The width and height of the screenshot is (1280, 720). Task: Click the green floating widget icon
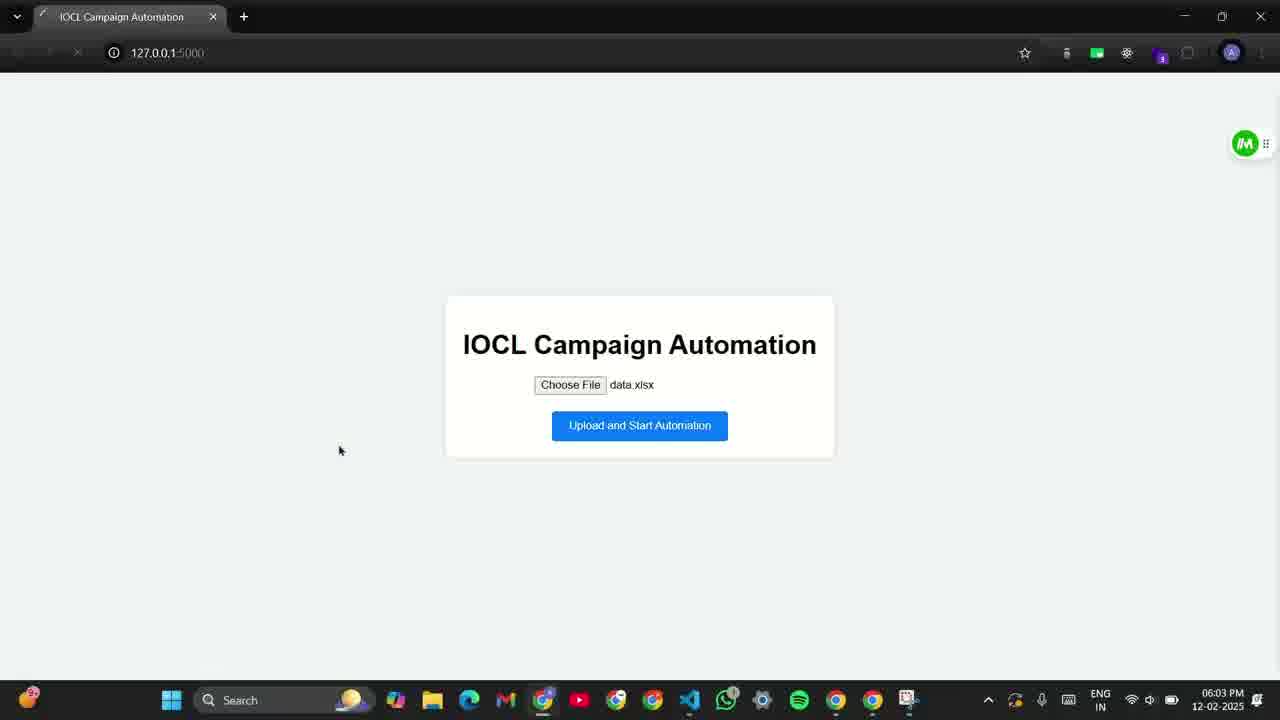1245,144
